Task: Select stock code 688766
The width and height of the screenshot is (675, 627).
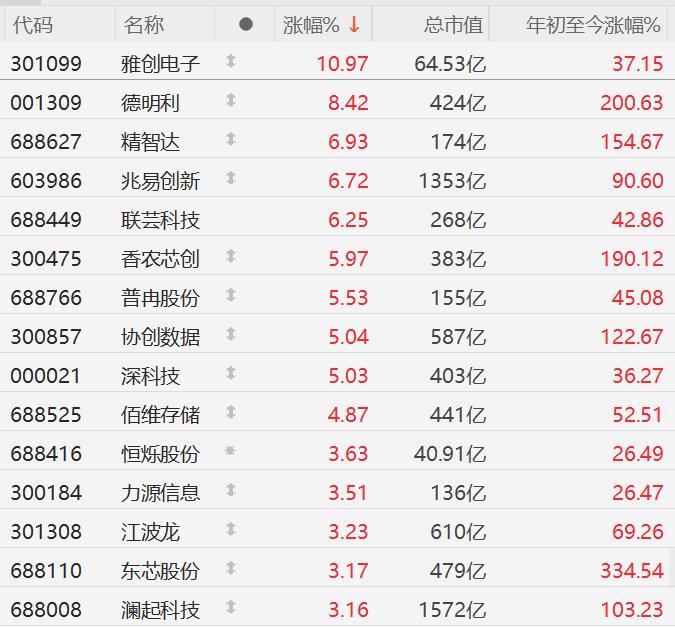Action: pyautogui.click(x=46, y=298)
